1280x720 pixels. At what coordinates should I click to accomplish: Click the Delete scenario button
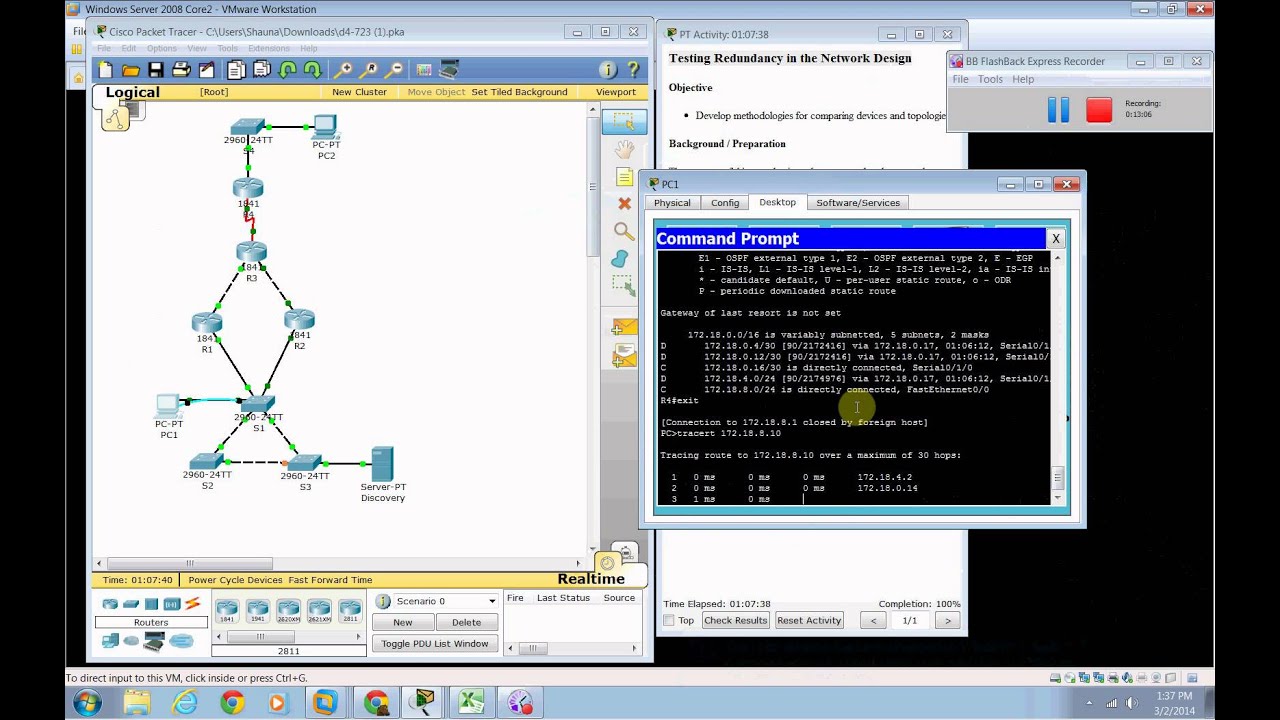[466, 622]
